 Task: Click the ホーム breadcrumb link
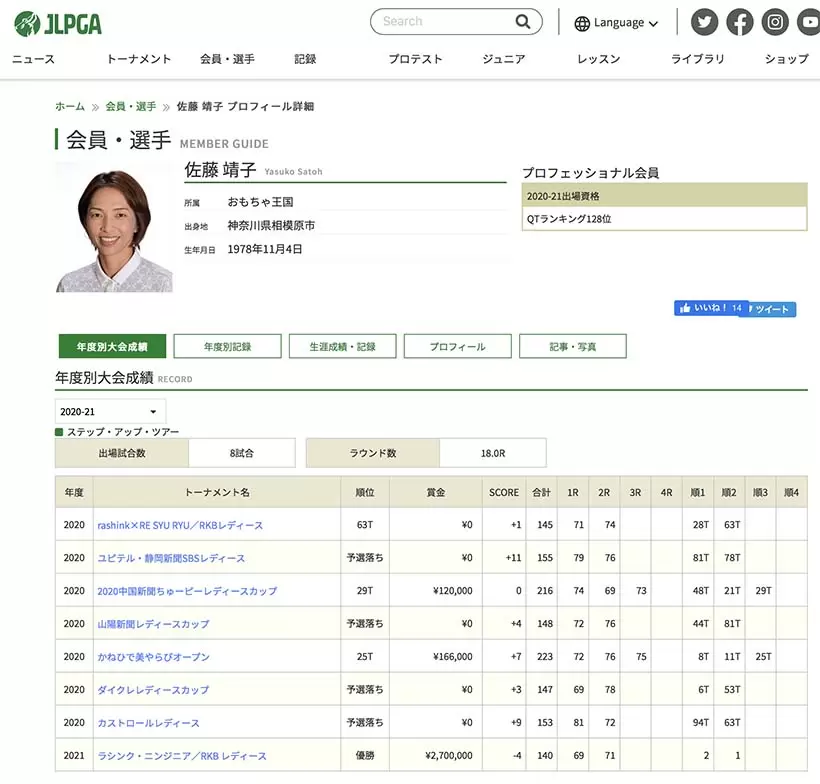click(x=70, y=106)
